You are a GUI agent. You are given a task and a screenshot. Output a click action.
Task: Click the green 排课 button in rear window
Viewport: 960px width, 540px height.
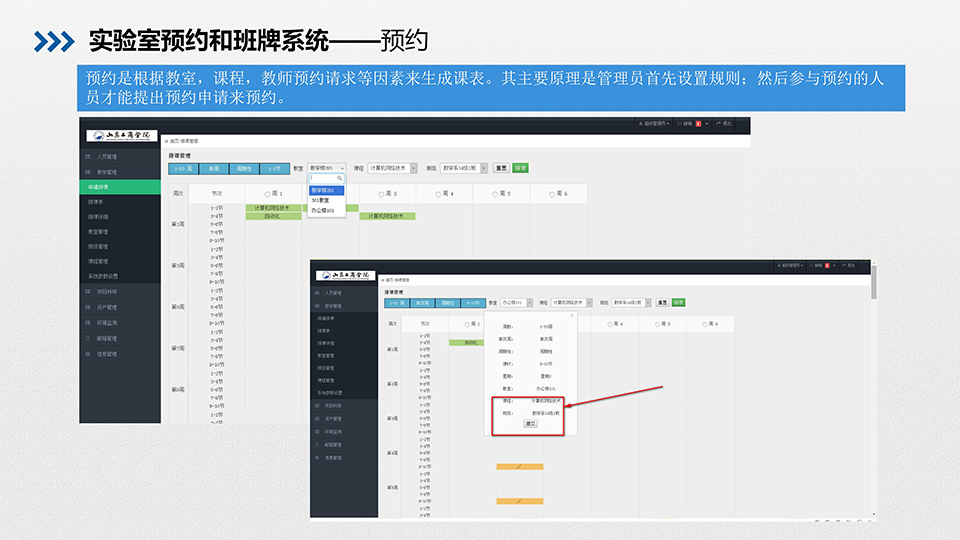click(x=520, y=168)
